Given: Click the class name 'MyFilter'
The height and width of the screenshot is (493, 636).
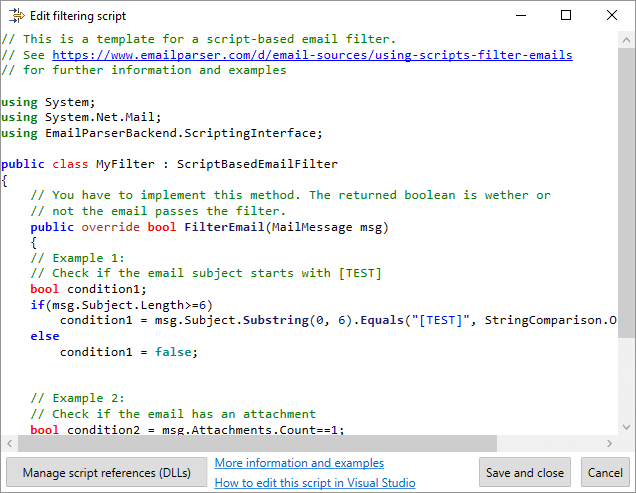Looking at the screenshot, I should coord(125,164).
